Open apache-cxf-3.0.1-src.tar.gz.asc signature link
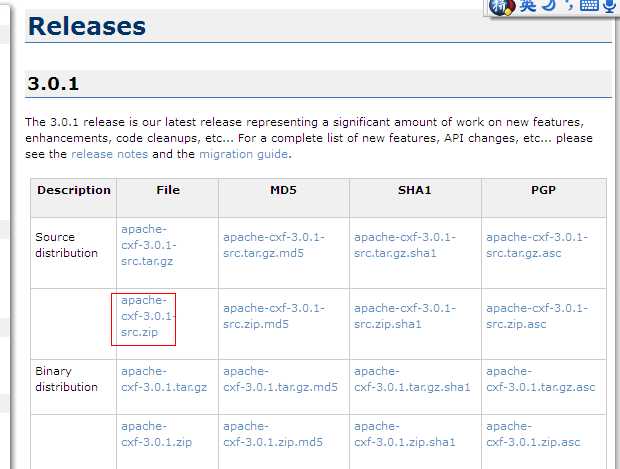 [x=537, y=245]
